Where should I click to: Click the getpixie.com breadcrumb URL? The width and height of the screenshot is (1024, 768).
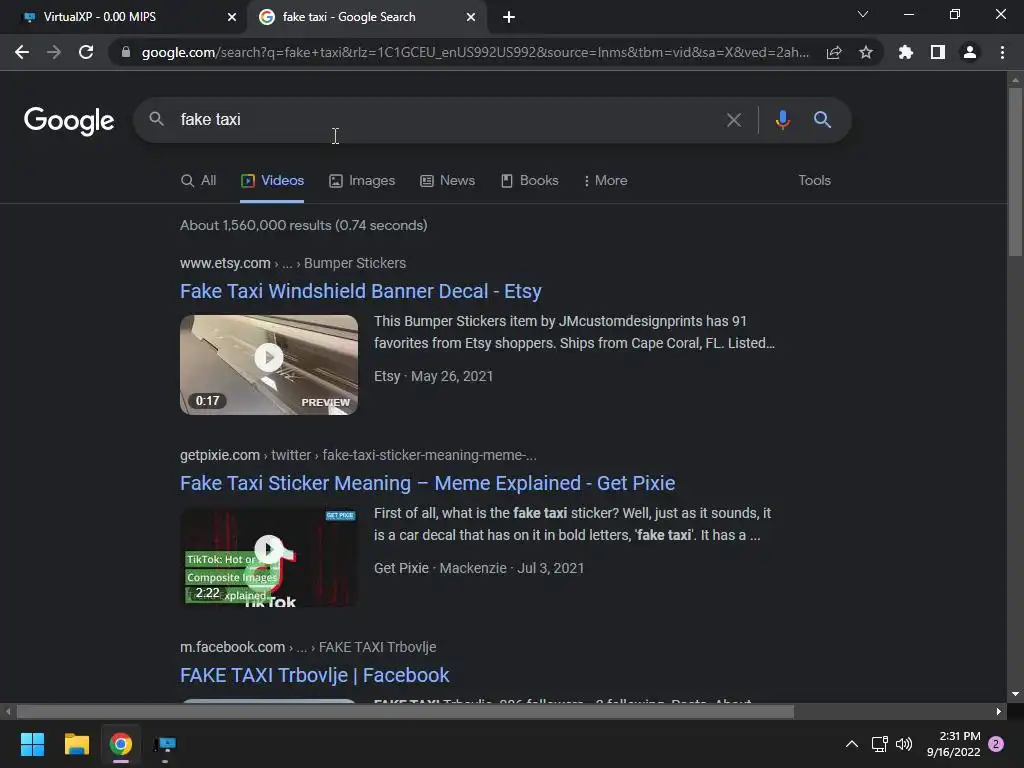[x=220, y=455]
